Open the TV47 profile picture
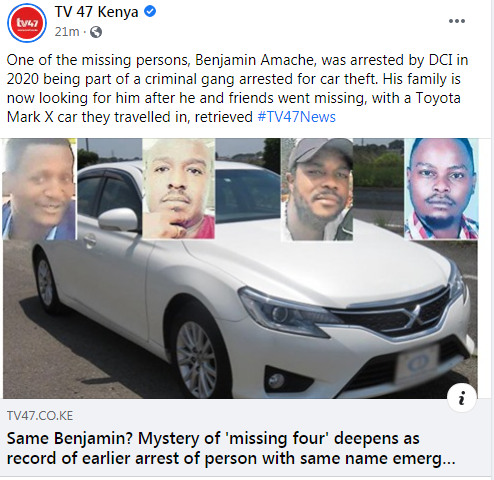The height and width of the screenshot is (480, 494). point(27,23)
